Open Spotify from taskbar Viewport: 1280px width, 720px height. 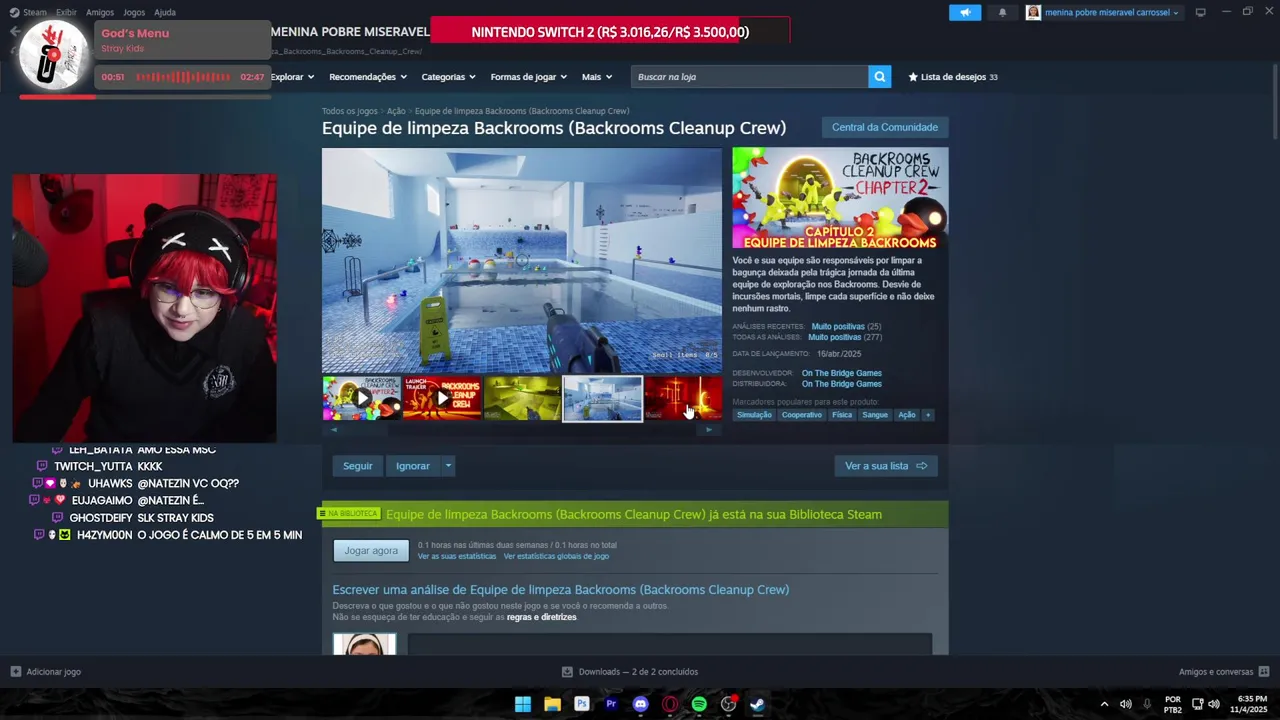pyautogui.click(x=699, y=704)
